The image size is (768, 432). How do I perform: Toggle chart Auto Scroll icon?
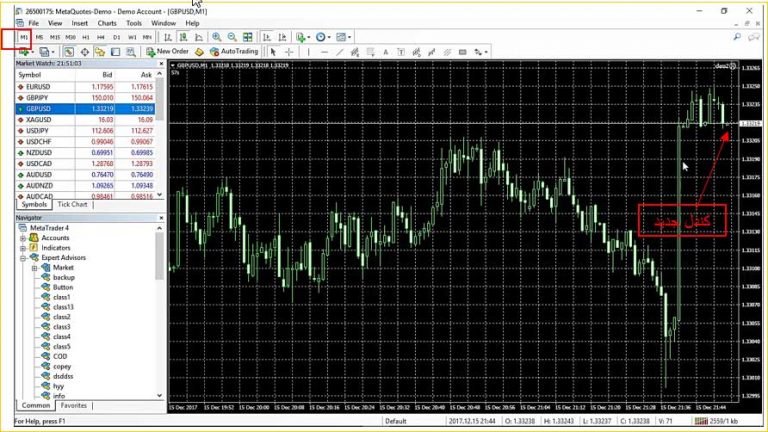point(266,37)
